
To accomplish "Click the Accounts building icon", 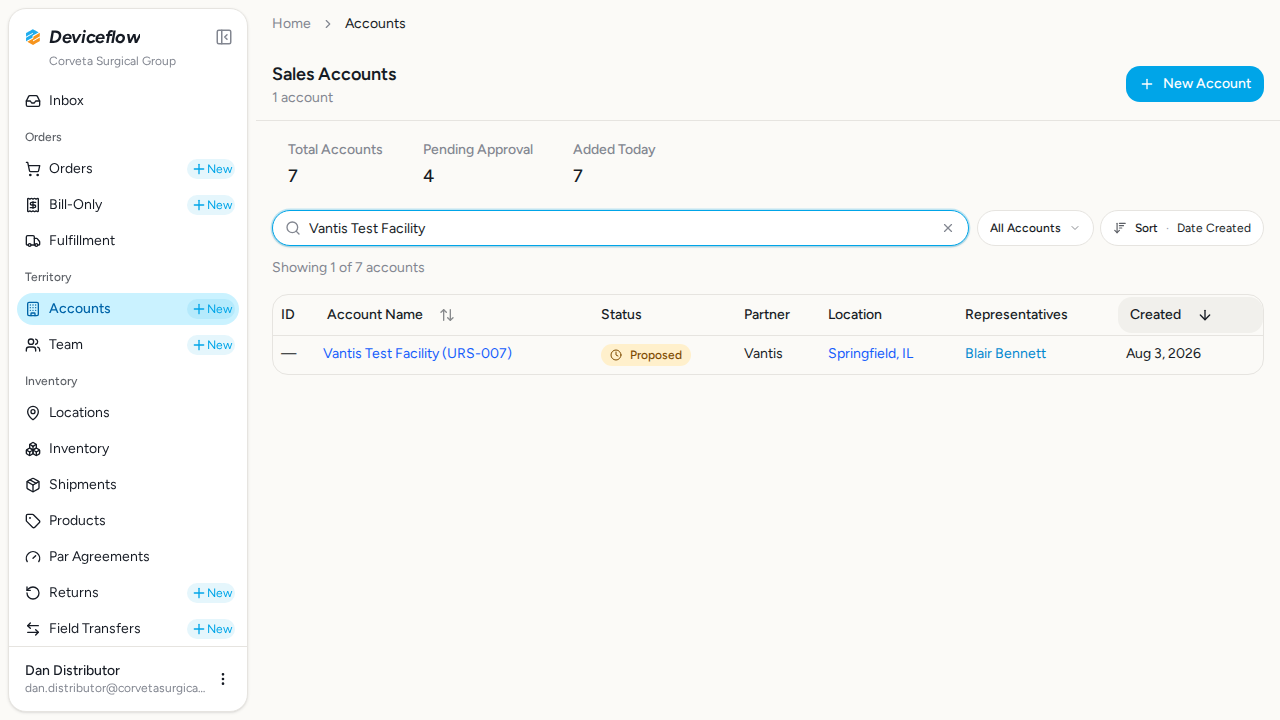I will 33,309.
